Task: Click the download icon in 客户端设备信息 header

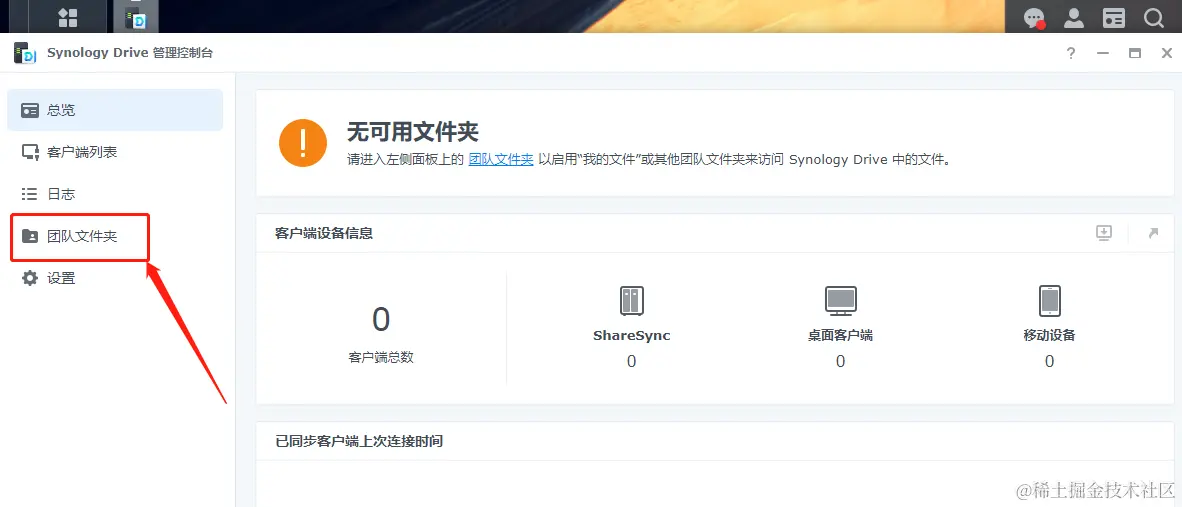Action: coord(1104,233)
